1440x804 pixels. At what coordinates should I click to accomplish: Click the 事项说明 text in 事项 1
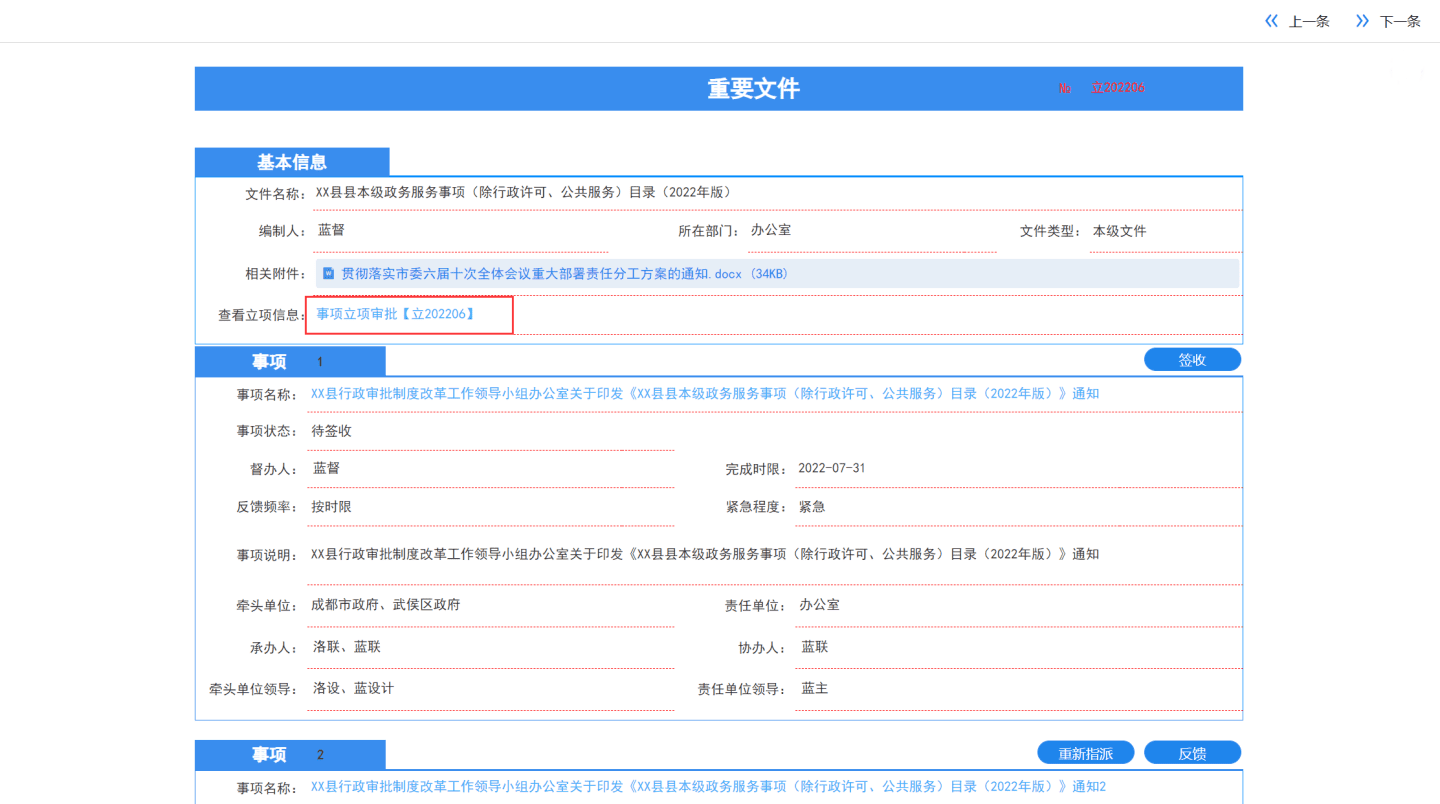pyautogui.click(x=705, y=554)
